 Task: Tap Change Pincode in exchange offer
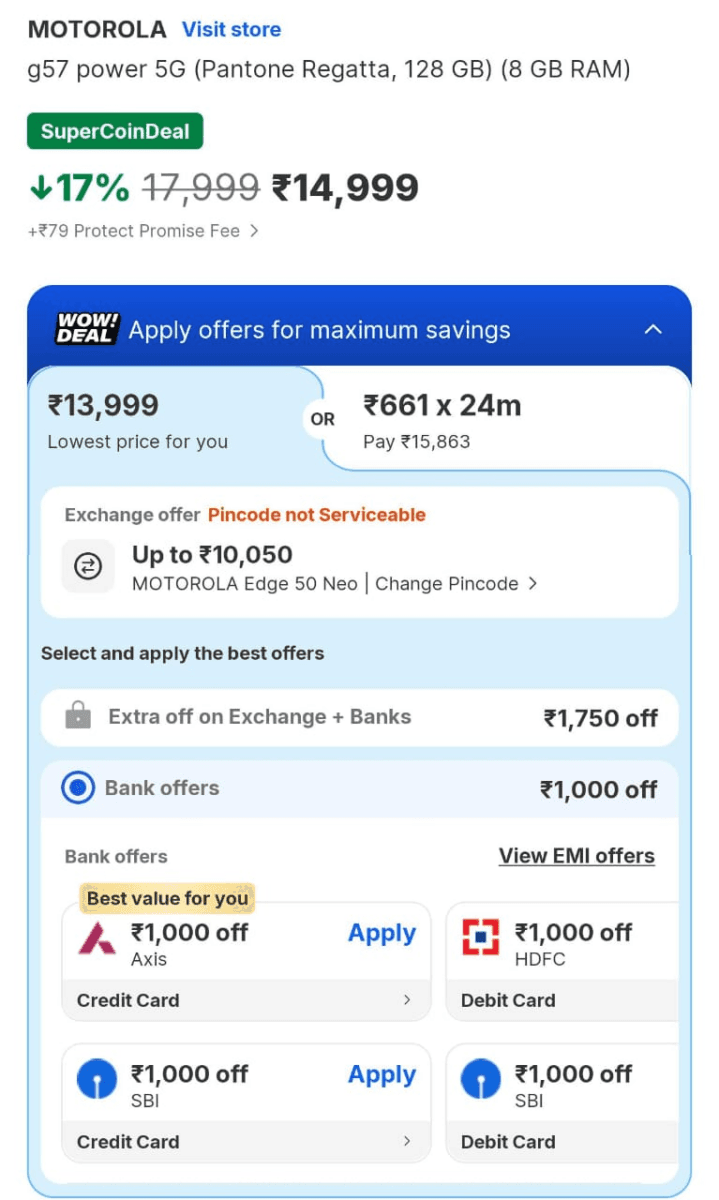[x=455, y=584]
